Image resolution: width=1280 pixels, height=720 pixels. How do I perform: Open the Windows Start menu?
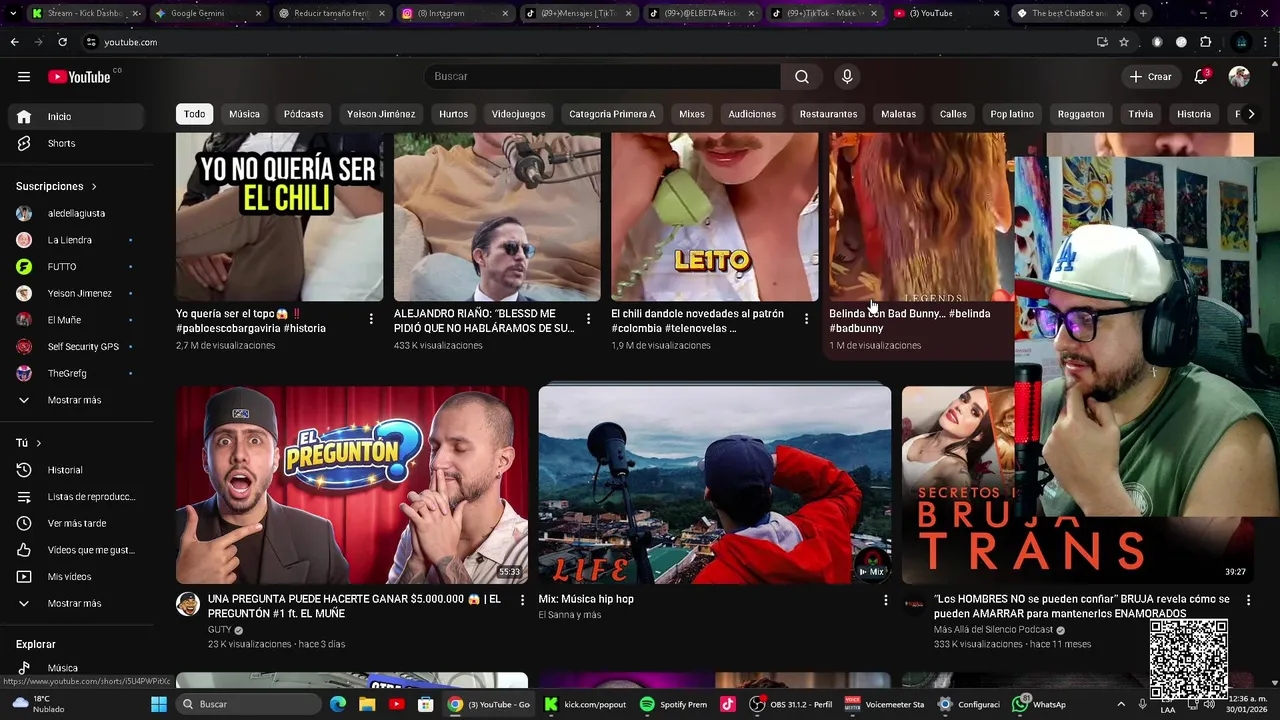pos(159,704)
